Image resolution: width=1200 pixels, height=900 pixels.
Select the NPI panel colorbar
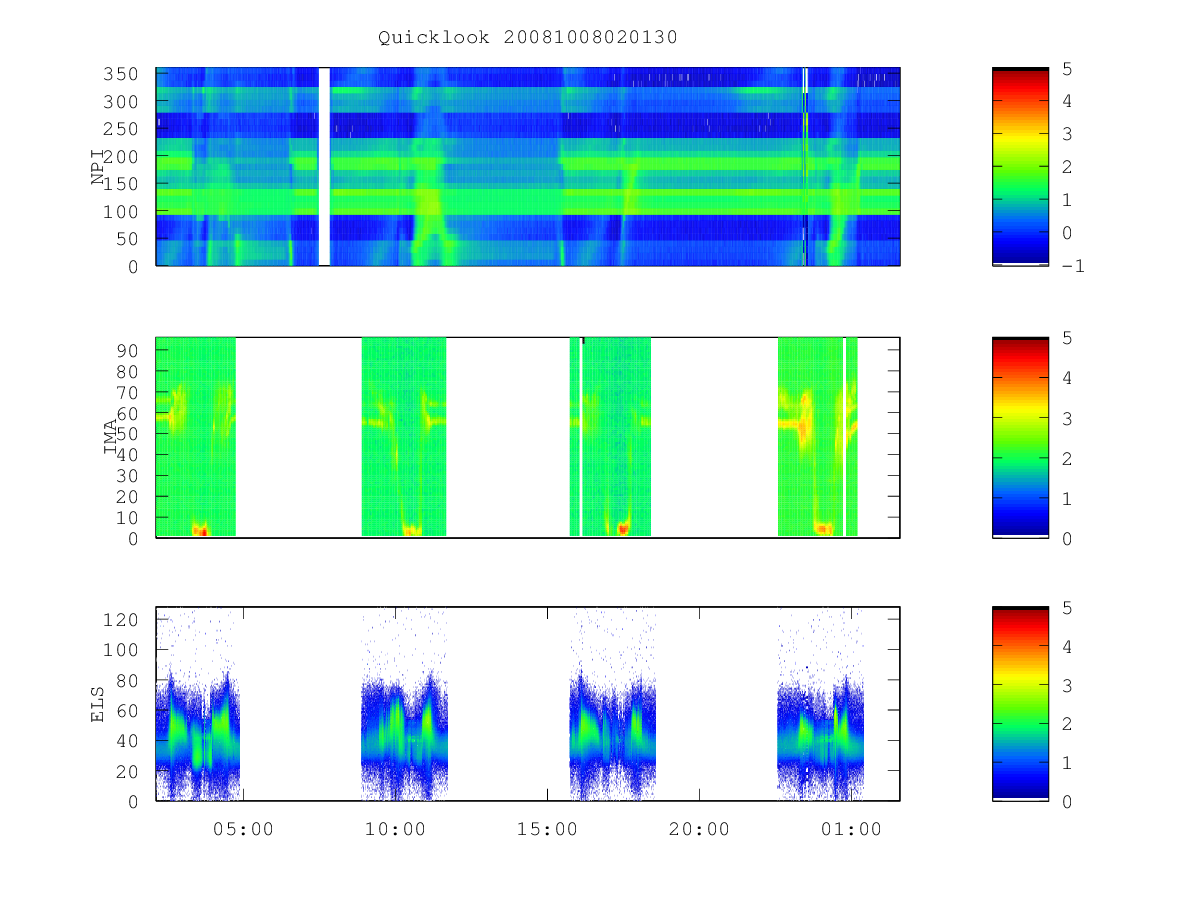click(1020, 167)
